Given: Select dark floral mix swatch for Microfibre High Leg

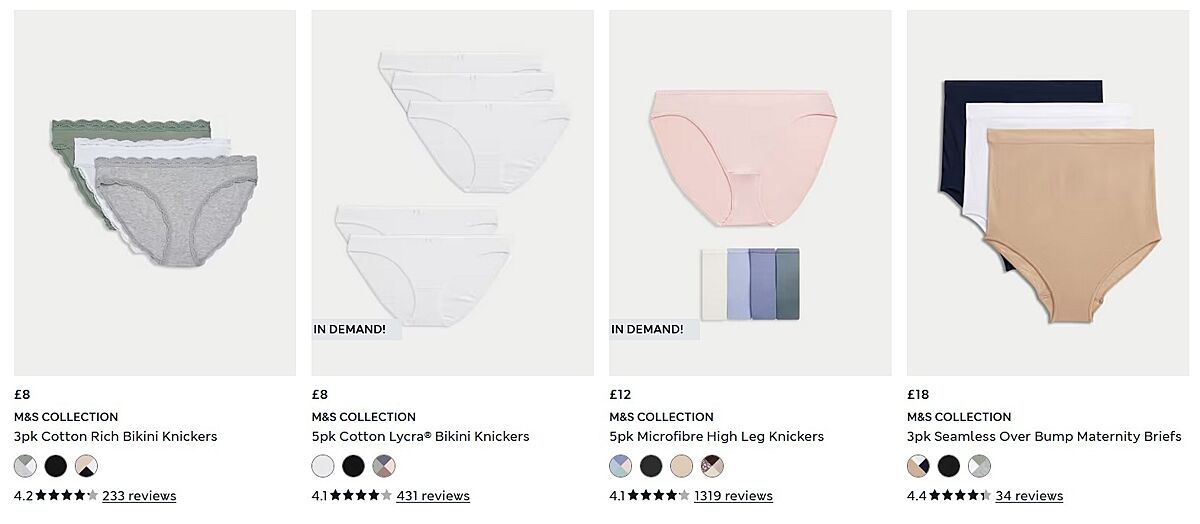Looking at the screenshot, I should (x=711, y=466).
